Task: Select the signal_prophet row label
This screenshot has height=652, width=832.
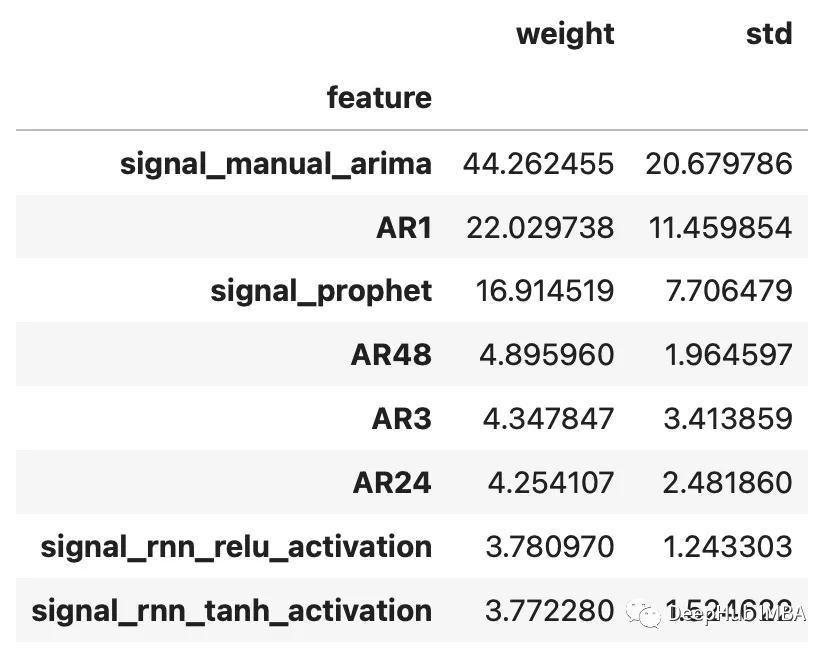Action: point(321,291)
